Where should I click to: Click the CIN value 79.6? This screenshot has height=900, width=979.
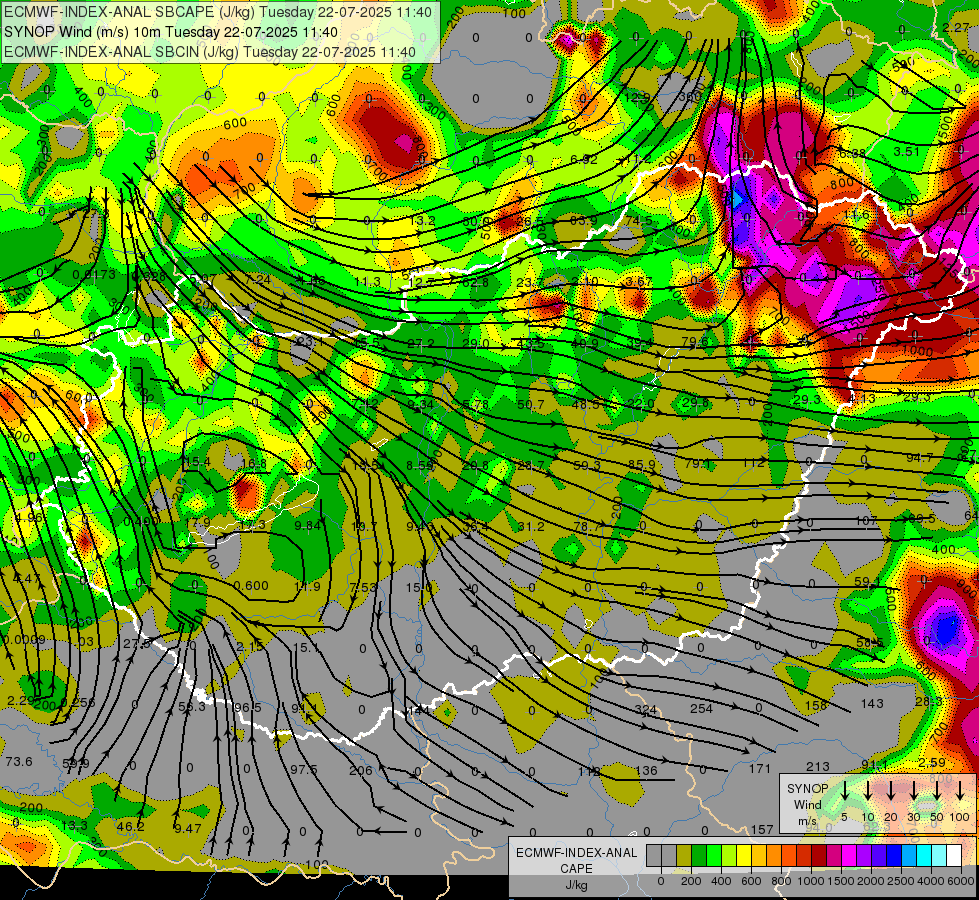coord(695,342)
